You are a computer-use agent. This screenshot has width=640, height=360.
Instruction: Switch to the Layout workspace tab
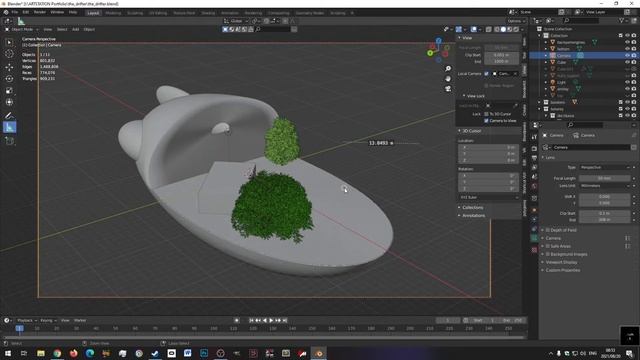[93, 13]
